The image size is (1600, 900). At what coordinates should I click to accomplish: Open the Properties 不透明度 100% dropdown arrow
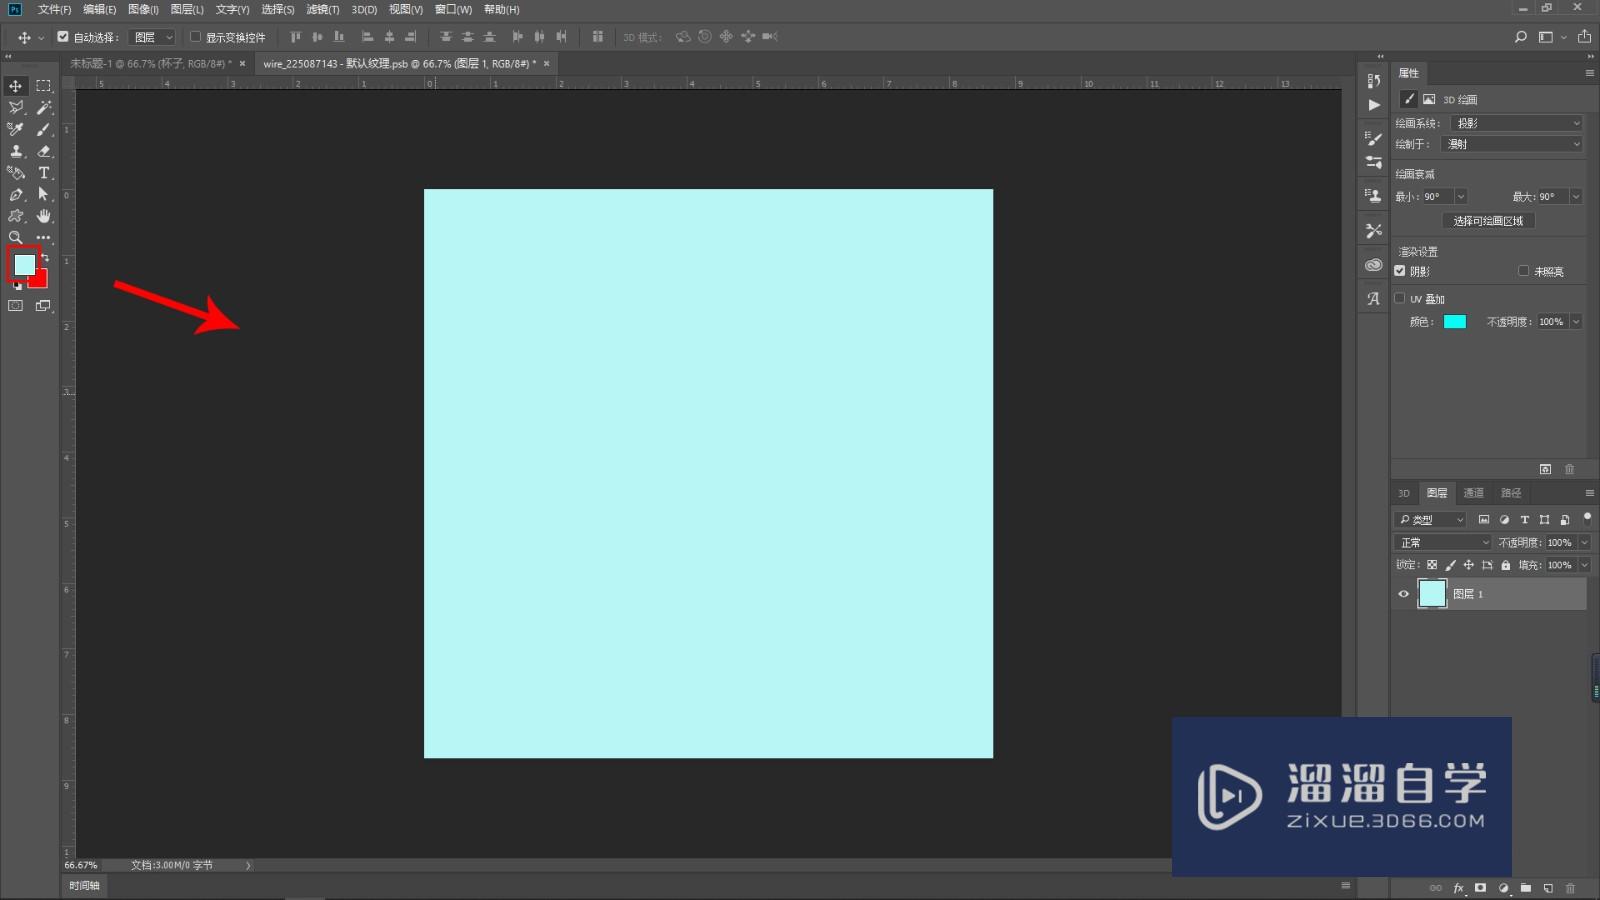click(x=1577, y=322)
